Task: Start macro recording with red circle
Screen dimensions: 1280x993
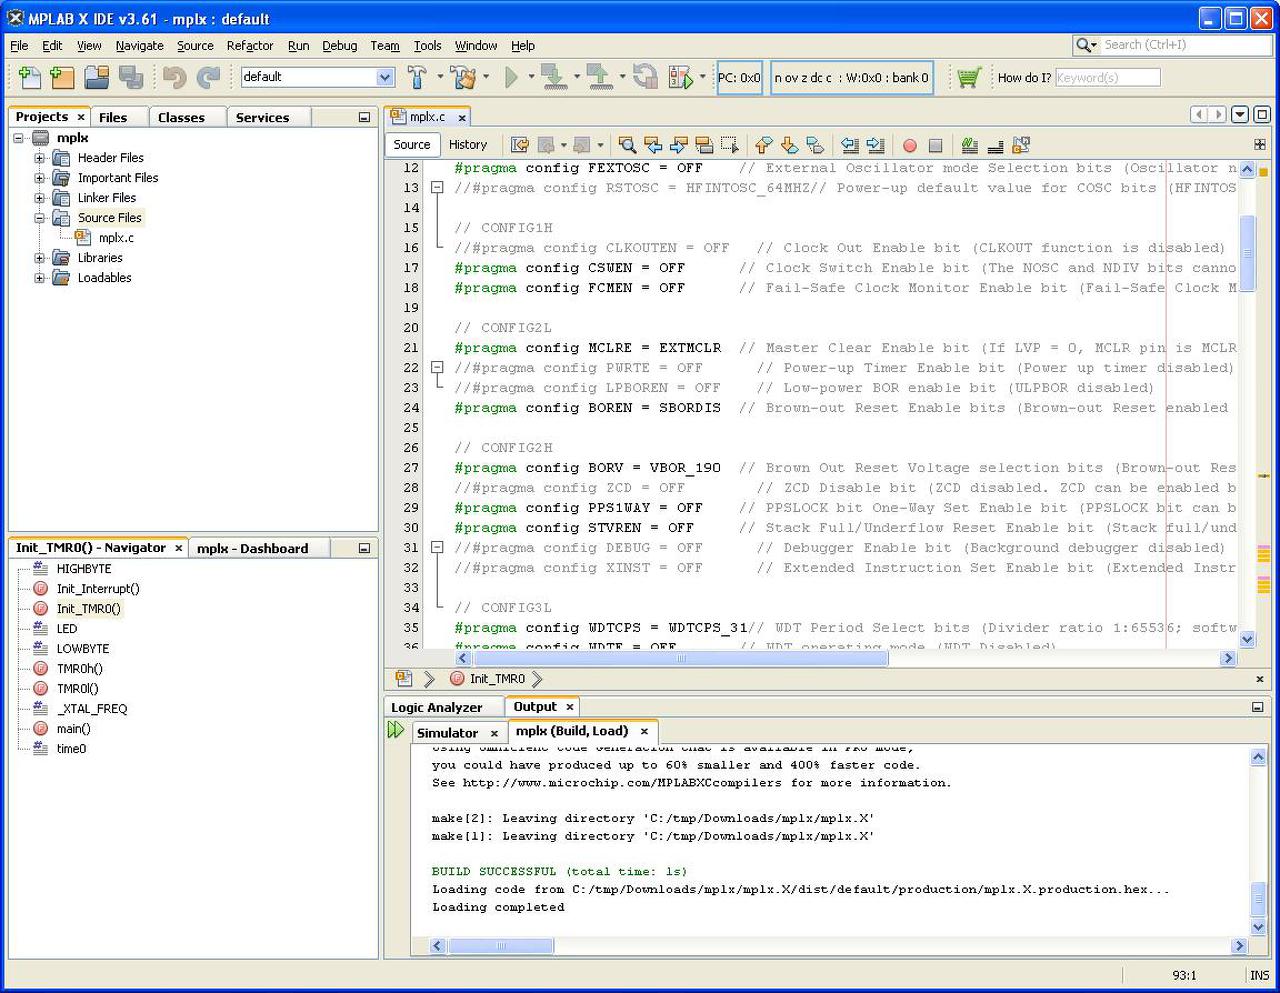Action: pyautogui.click(x=910, y=145)
